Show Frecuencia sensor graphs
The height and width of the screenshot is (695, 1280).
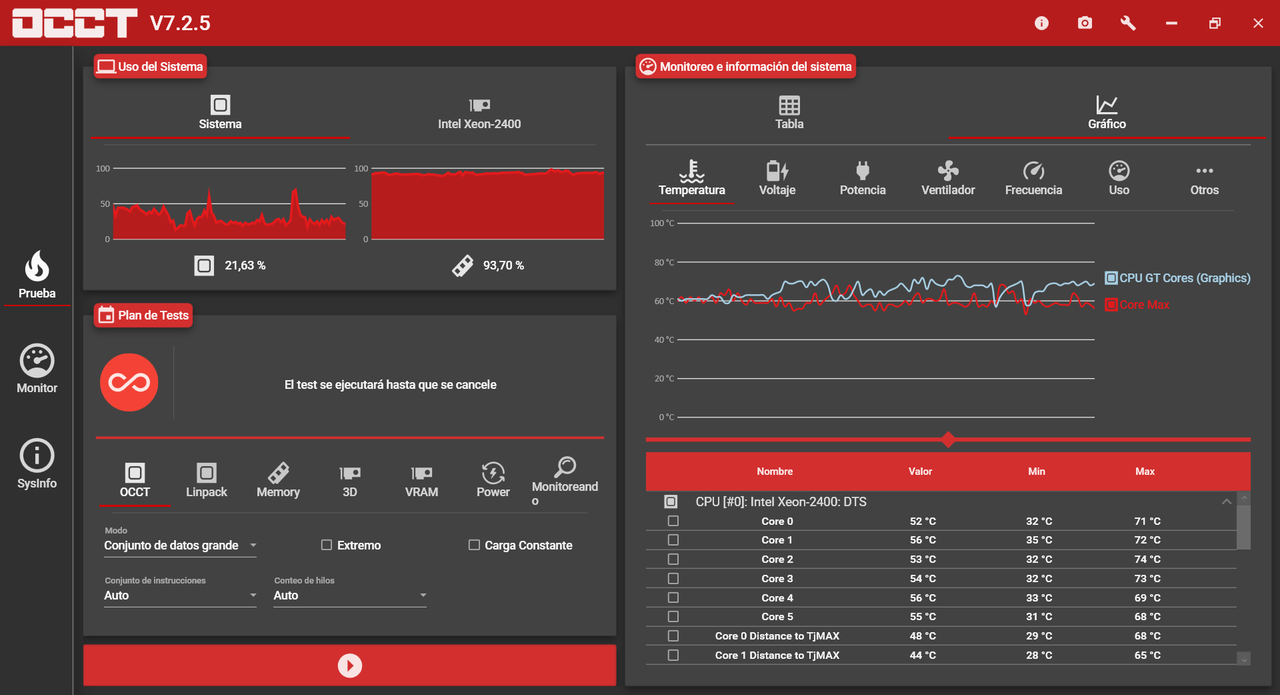[x=1034, y=177]
